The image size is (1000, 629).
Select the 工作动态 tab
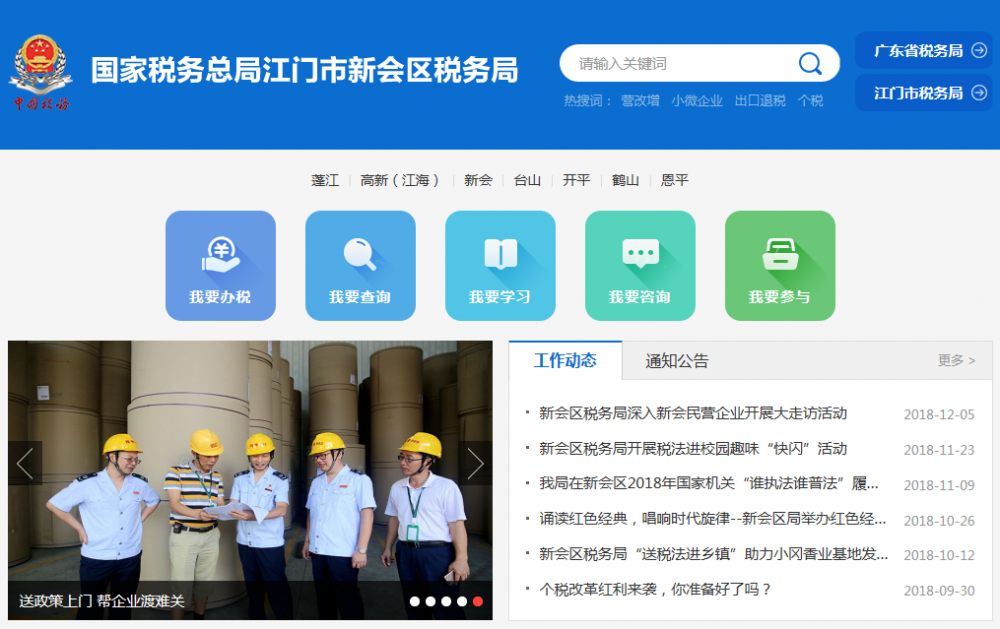coord(565,361)
